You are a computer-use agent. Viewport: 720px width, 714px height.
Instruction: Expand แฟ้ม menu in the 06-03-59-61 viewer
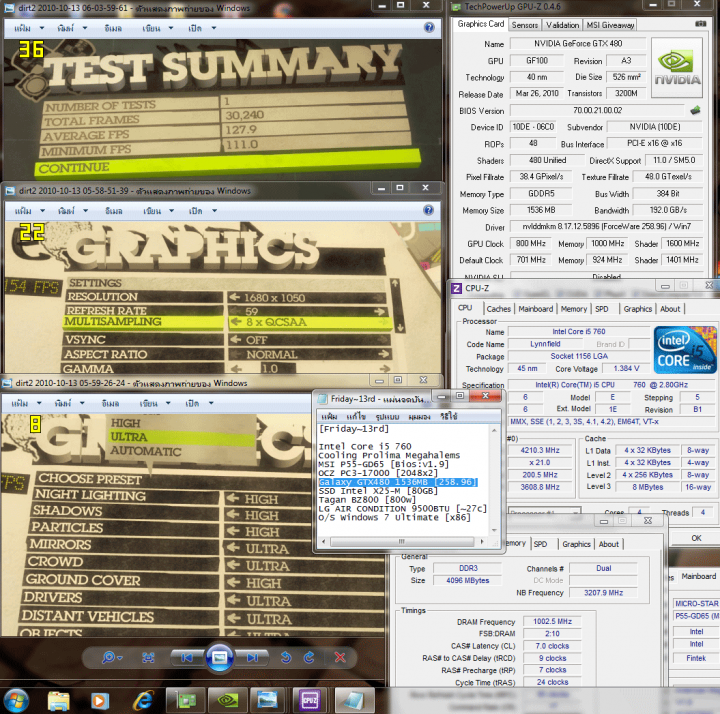click(29, 28)
